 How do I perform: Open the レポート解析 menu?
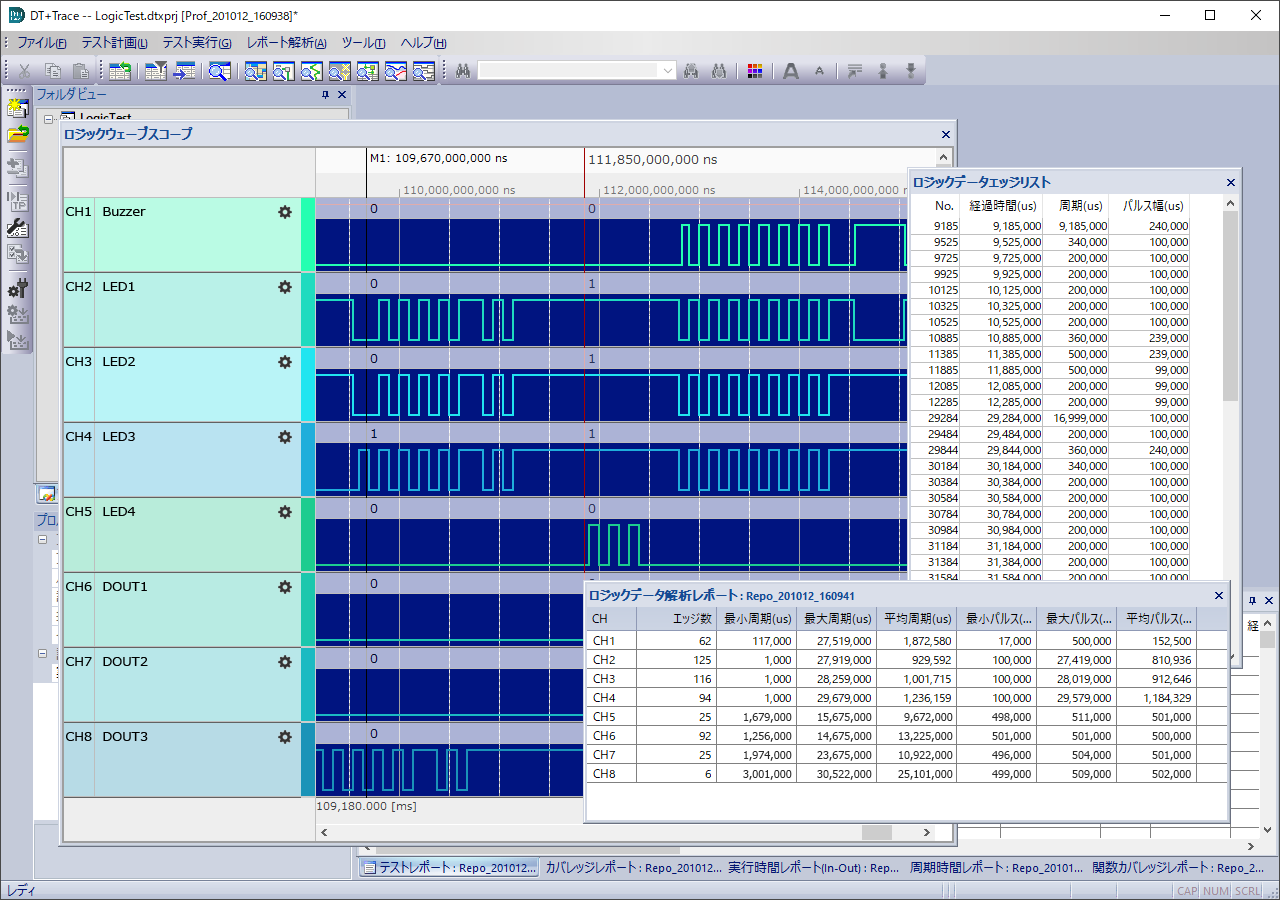pyautogui.click(x=286, y=43)
